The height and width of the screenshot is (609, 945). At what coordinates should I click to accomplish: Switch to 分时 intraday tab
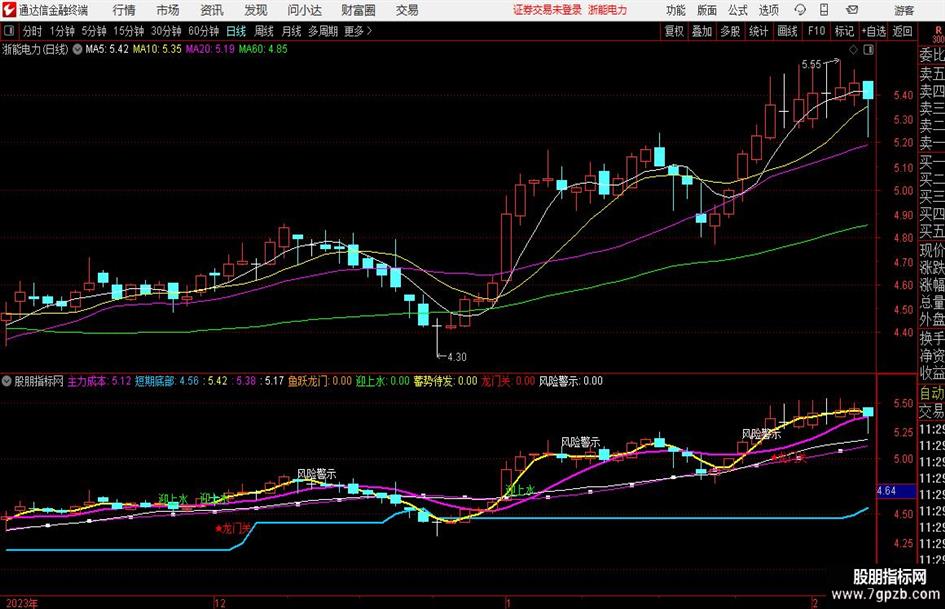pyautogui.click(x=33, y=31)
